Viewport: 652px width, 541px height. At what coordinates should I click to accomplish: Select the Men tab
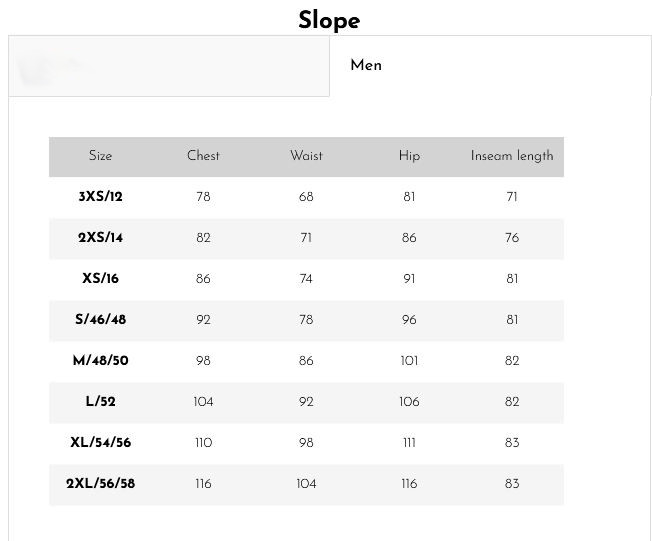pos(366,66)
